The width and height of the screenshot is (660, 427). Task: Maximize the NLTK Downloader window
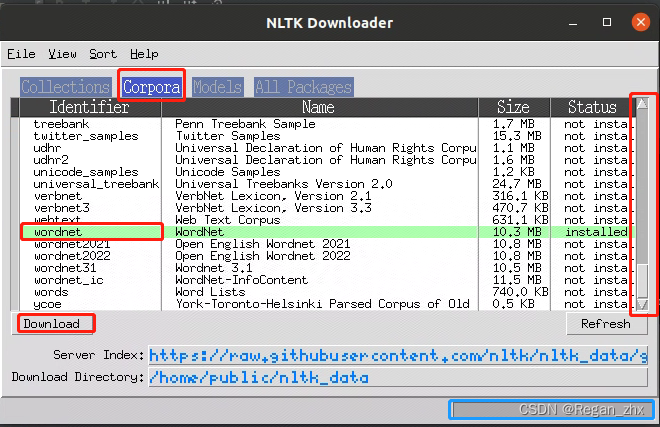coord(607,22)
